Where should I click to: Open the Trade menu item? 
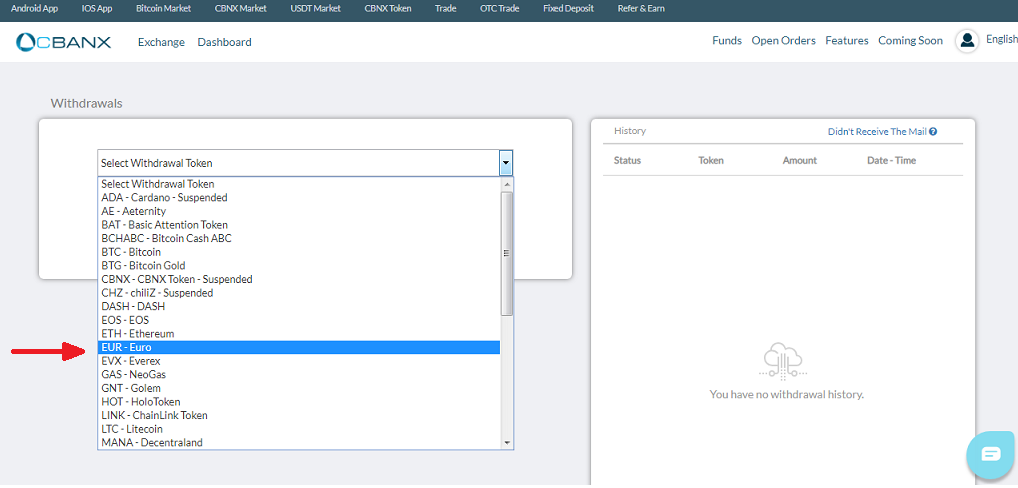445,9
